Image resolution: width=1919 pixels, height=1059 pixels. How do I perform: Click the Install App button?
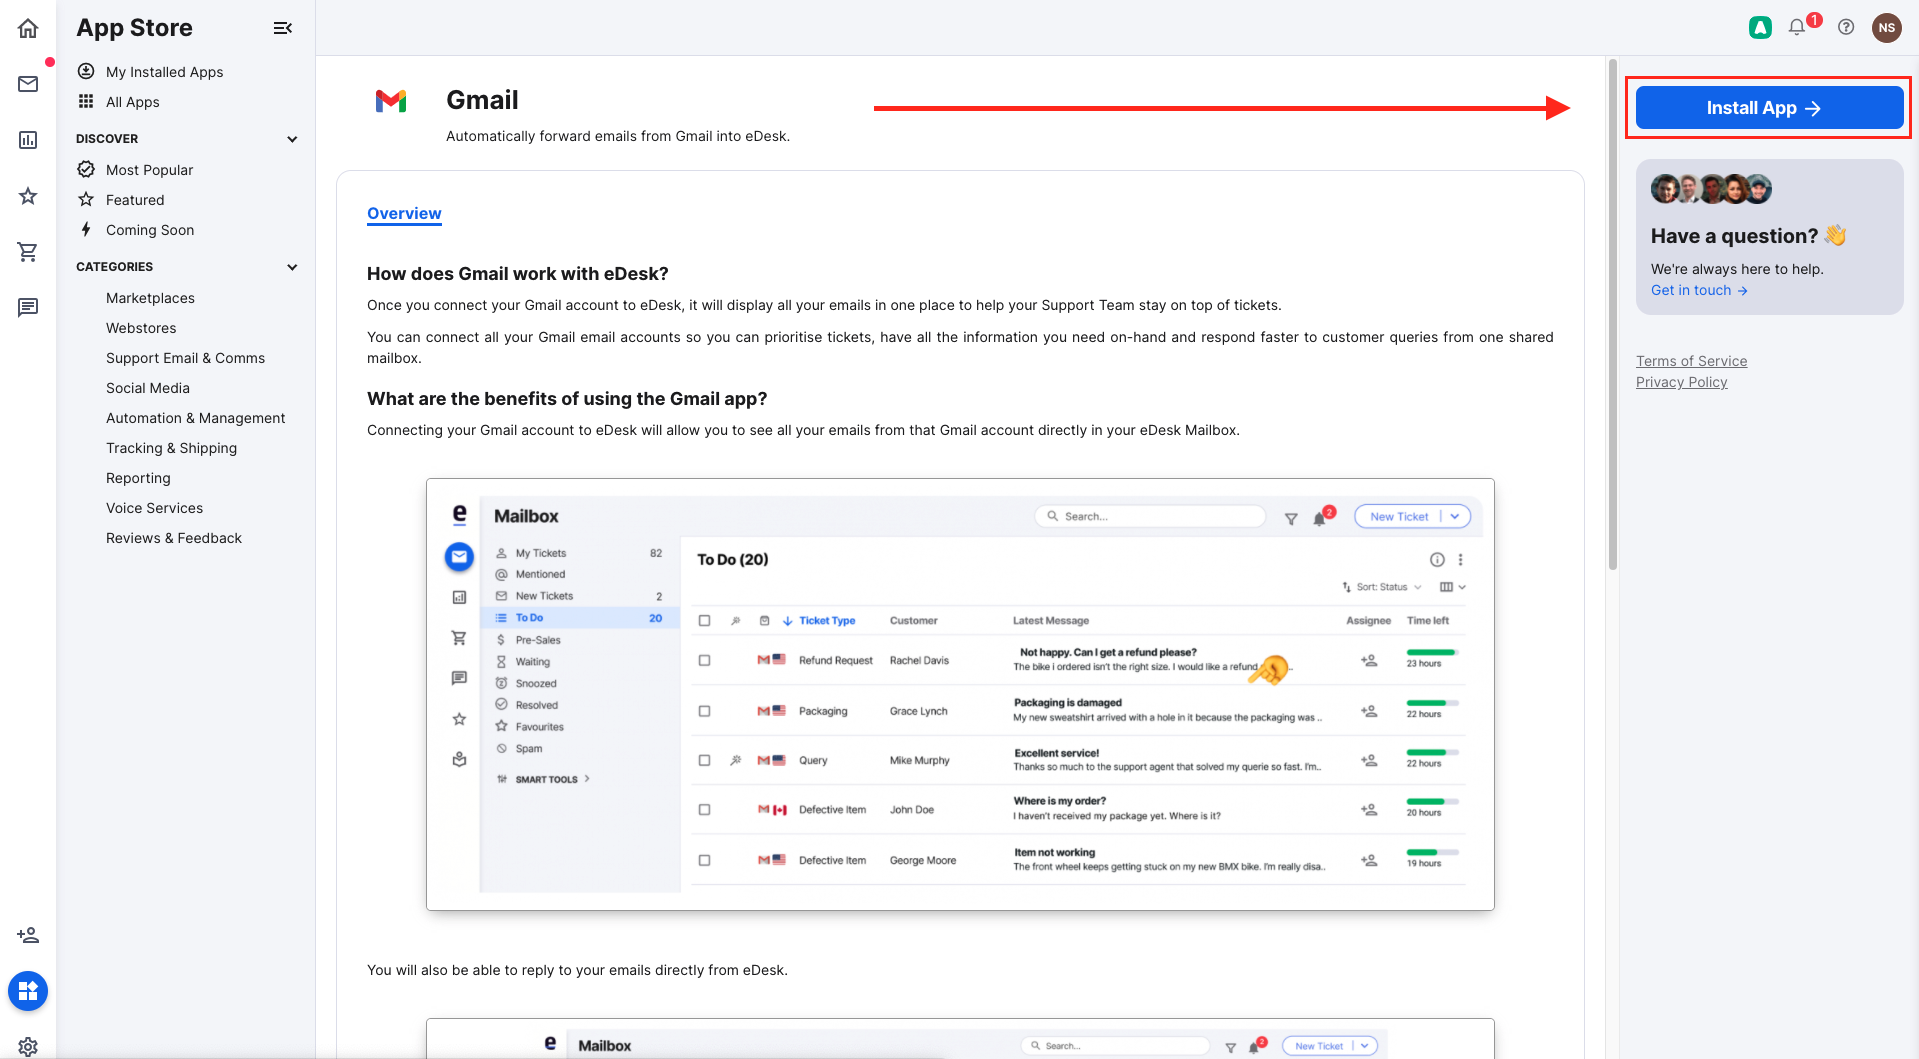1769,108
